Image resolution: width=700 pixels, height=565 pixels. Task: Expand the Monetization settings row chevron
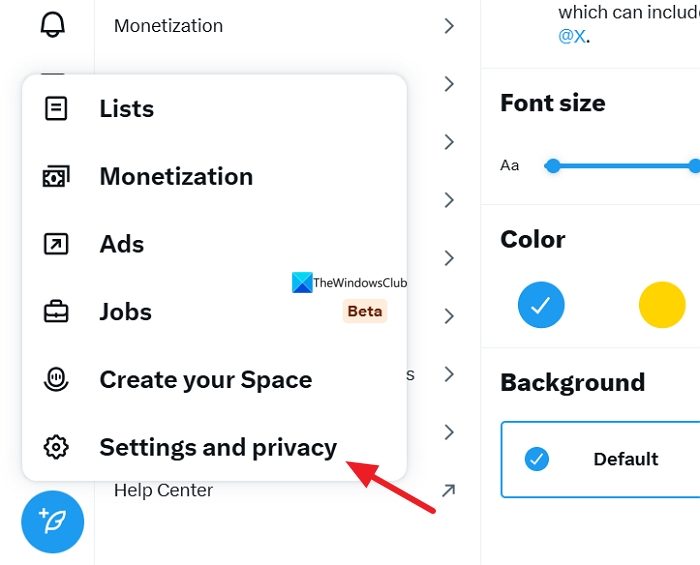coord(449,26)
